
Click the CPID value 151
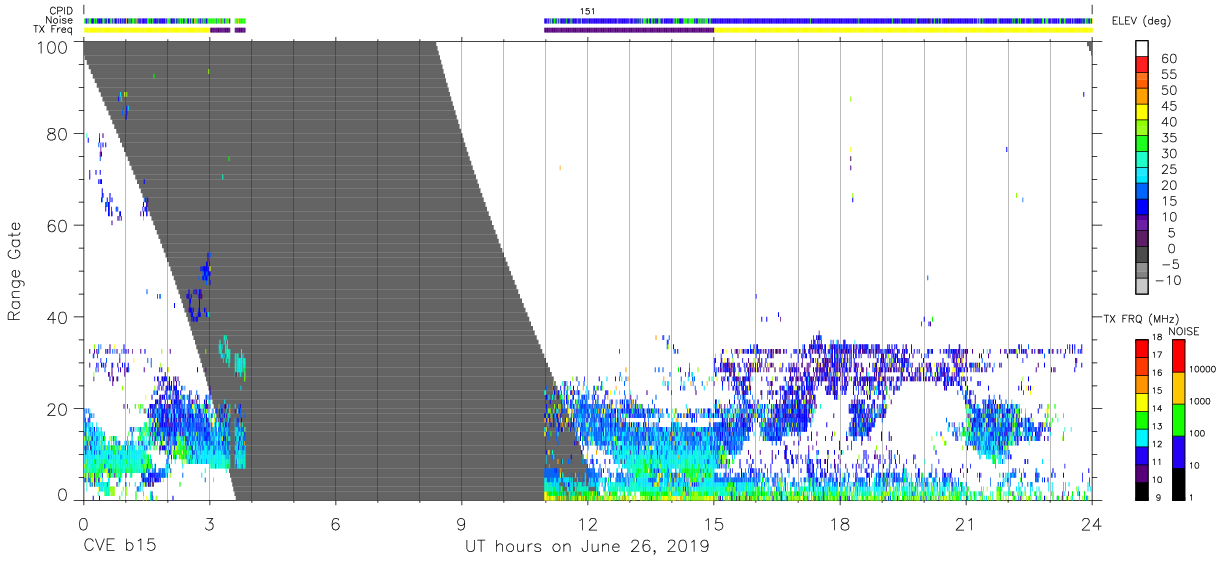588,11
